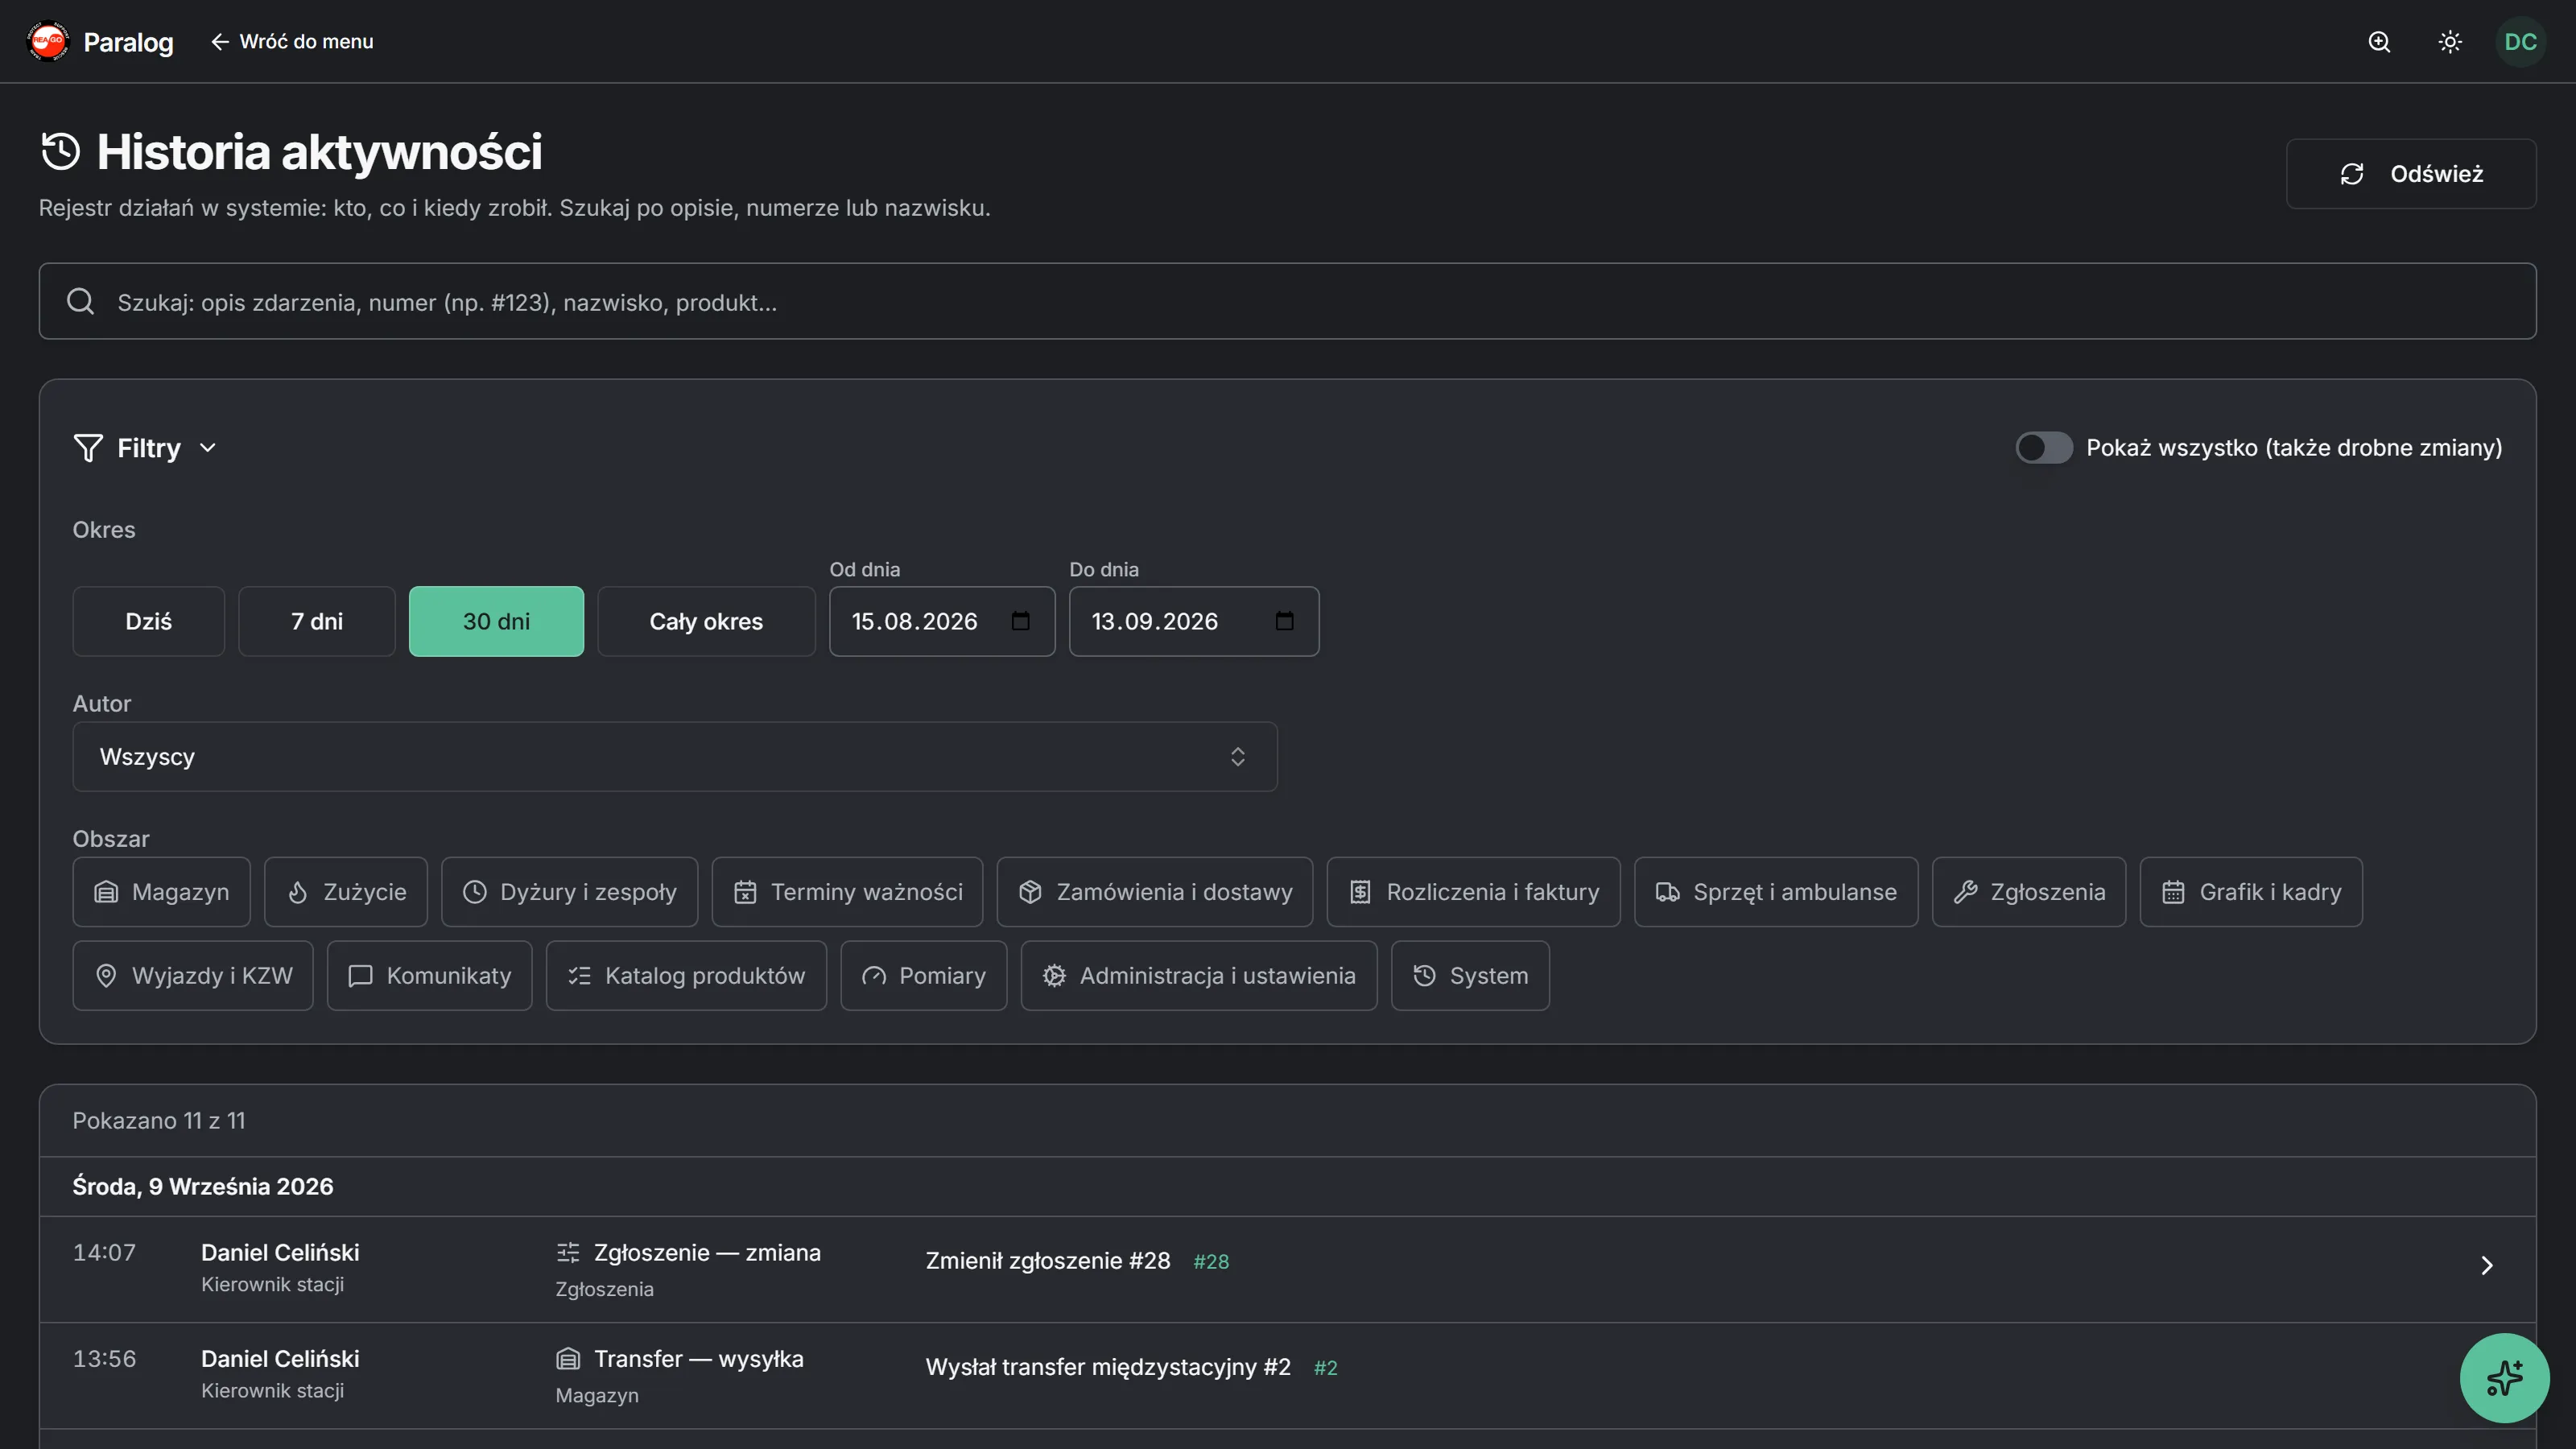Toggle 'Pokaż wszystko (także drobne zmiany)' switch
Viewport: 2576px width, 1449px height.
click(2044, 448)
